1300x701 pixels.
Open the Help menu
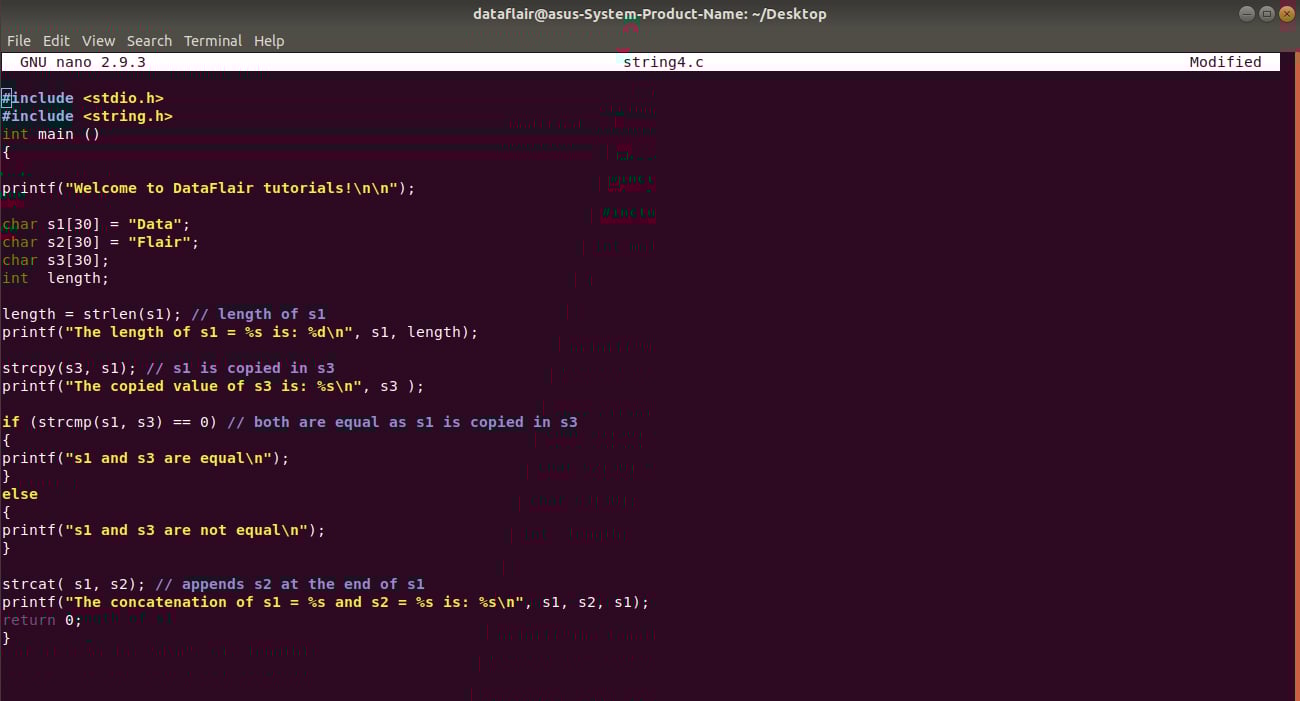[x=269, y=41]
